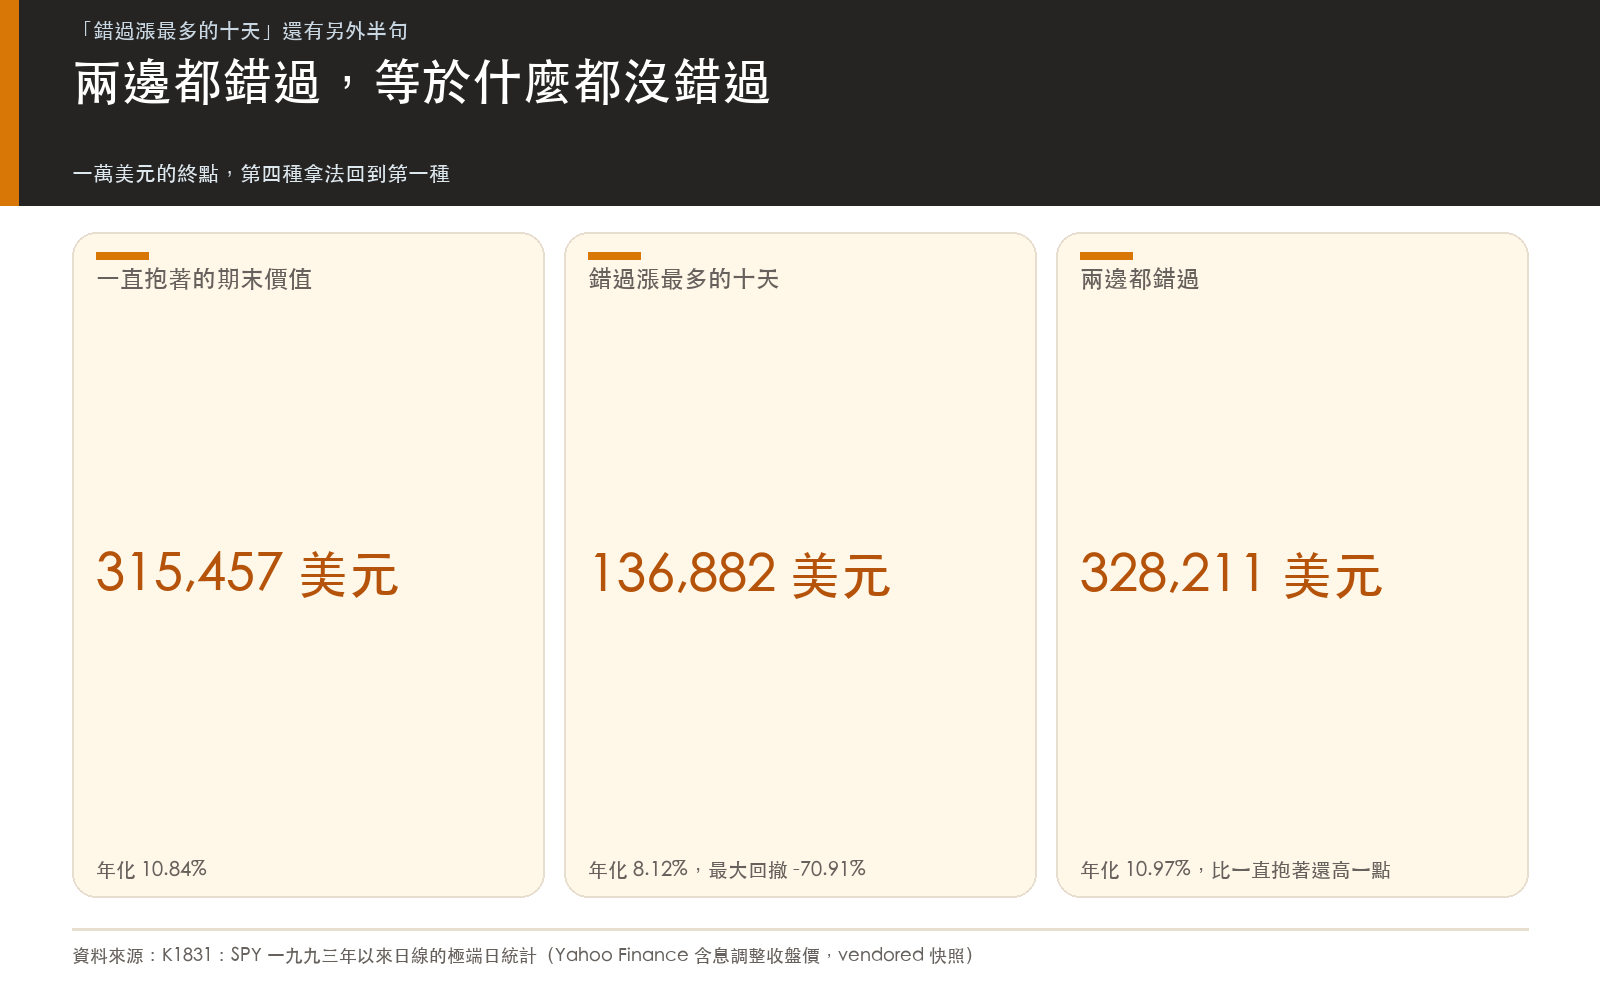
Task: Select the value 315,457 美元
Action: click(x=247, y=574)
